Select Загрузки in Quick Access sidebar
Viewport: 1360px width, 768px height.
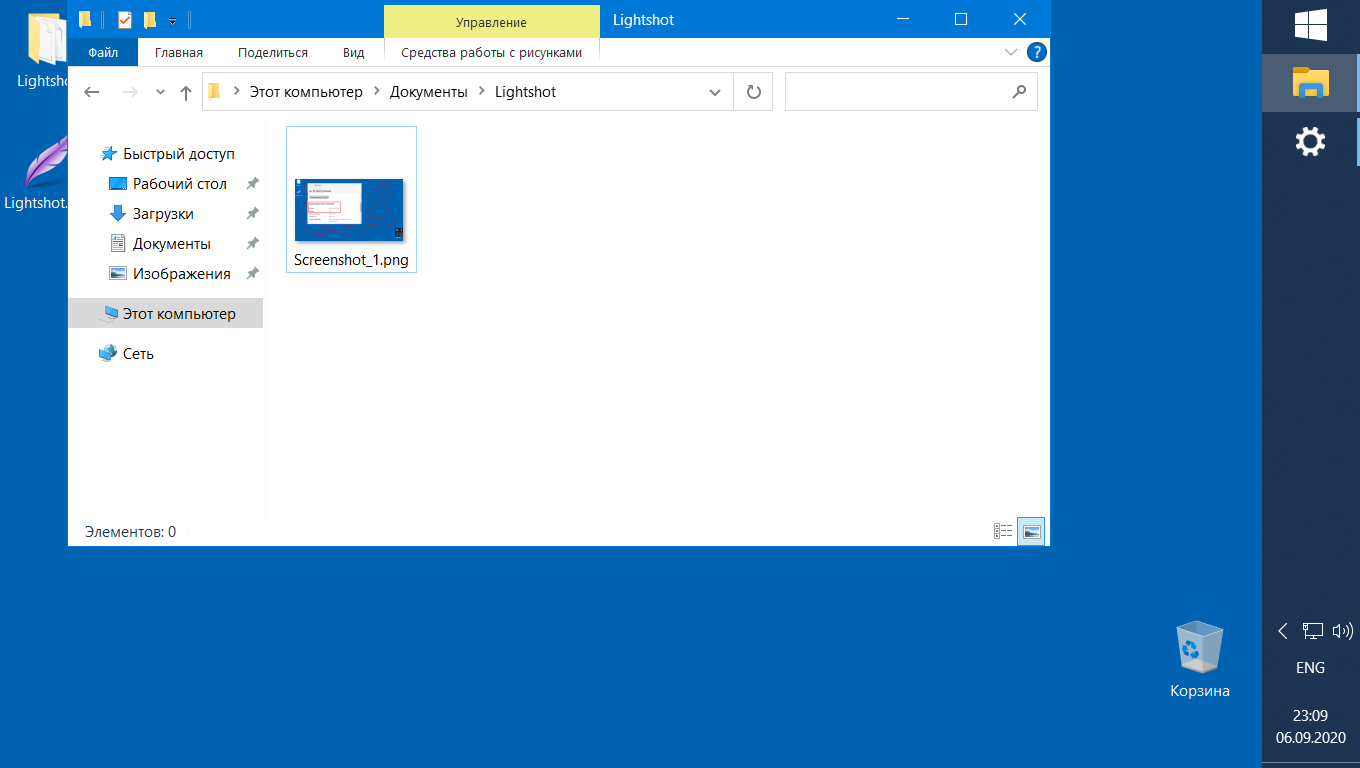point(163,214)
